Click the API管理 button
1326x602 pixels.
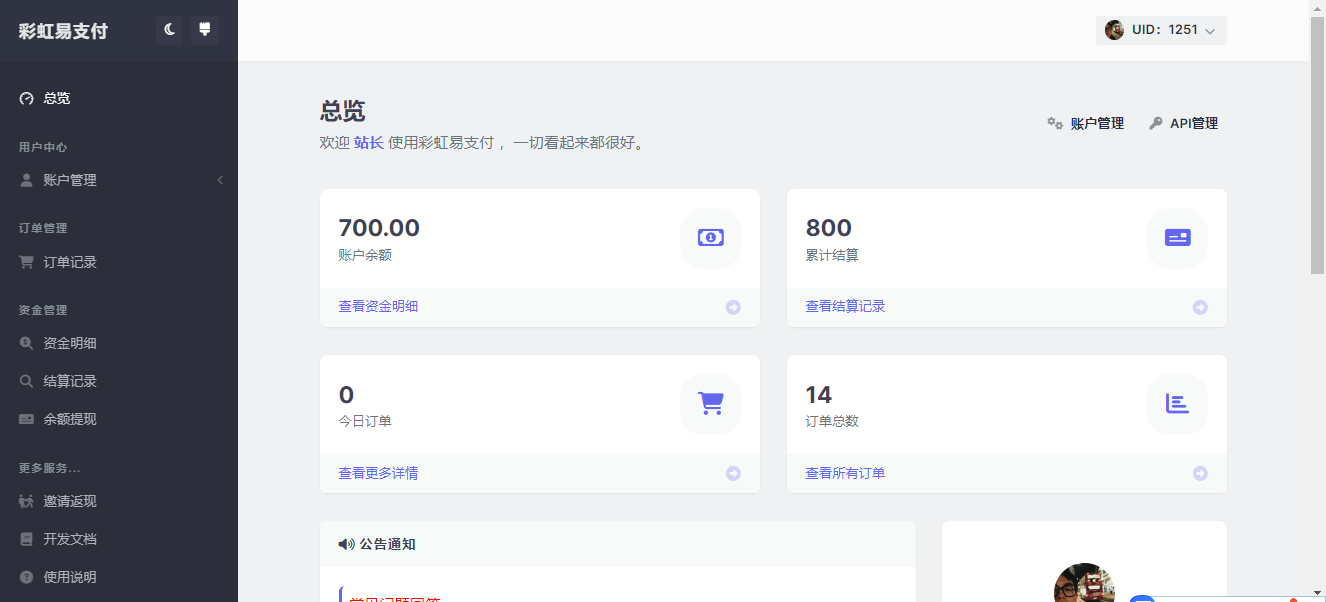click(1184, 123)
